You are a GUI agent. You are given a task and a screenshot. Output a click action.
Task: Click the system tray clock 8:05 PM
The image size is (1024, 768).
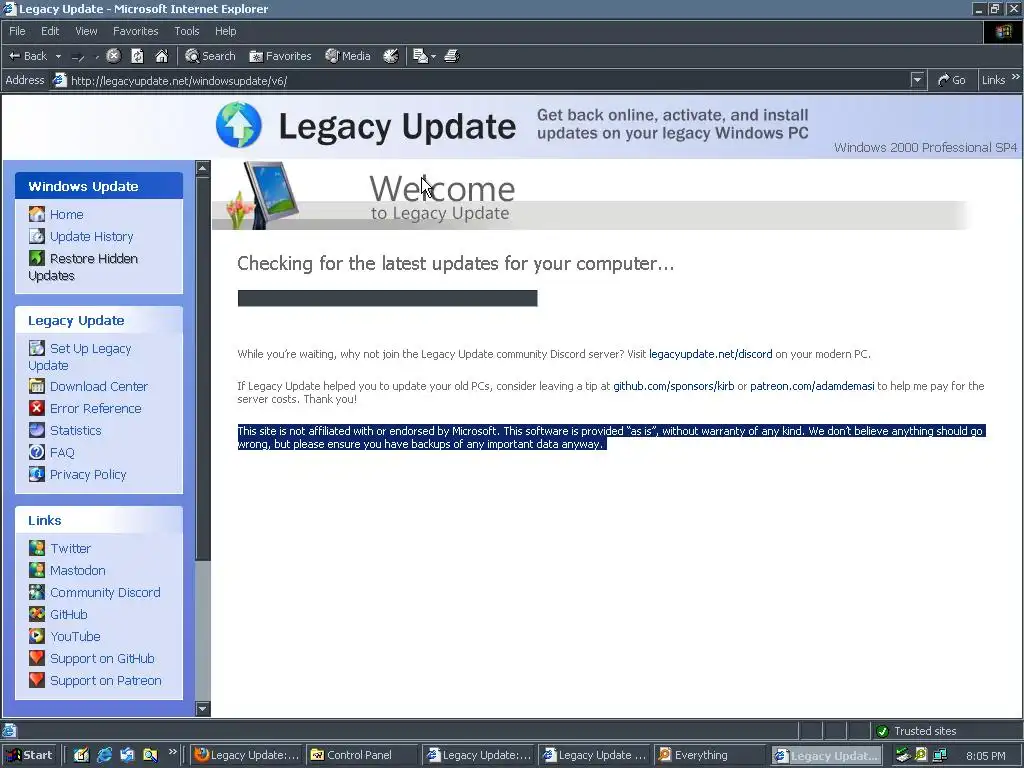click(986, 756)
